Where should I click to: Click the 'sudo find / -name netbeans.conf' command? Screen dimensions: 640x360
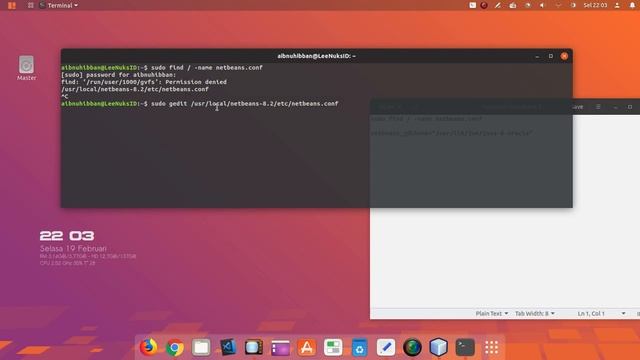click(x=207, y=68)
